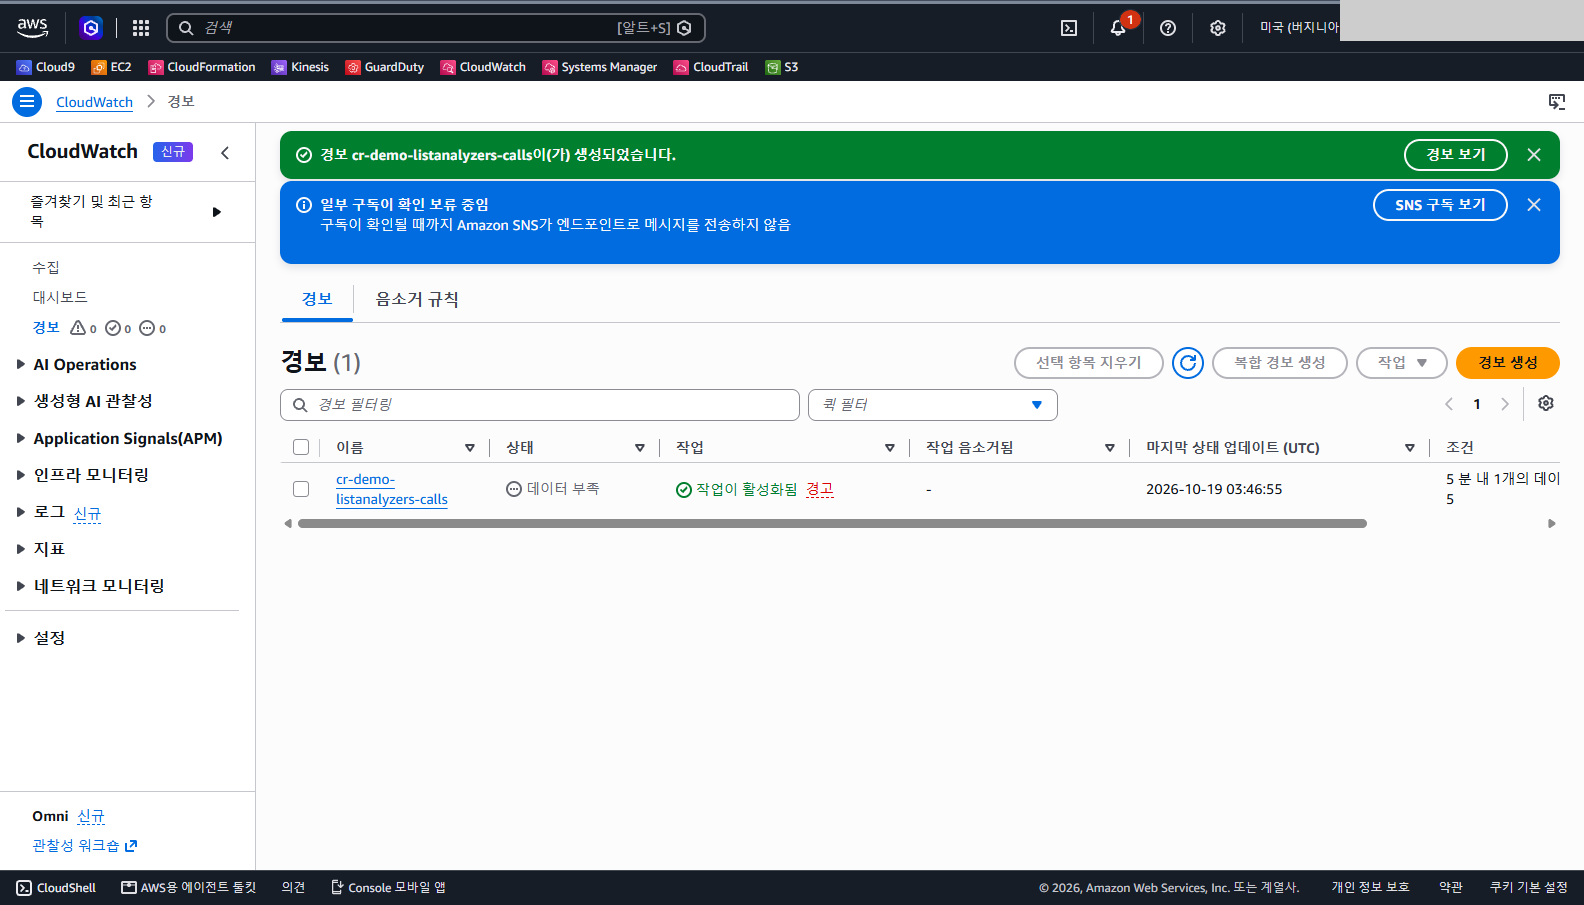The height and width of the screenshot is (905, 1584).
Task: Open the Cloud9 shortcut in favorites bar
Action: [46, 67]
